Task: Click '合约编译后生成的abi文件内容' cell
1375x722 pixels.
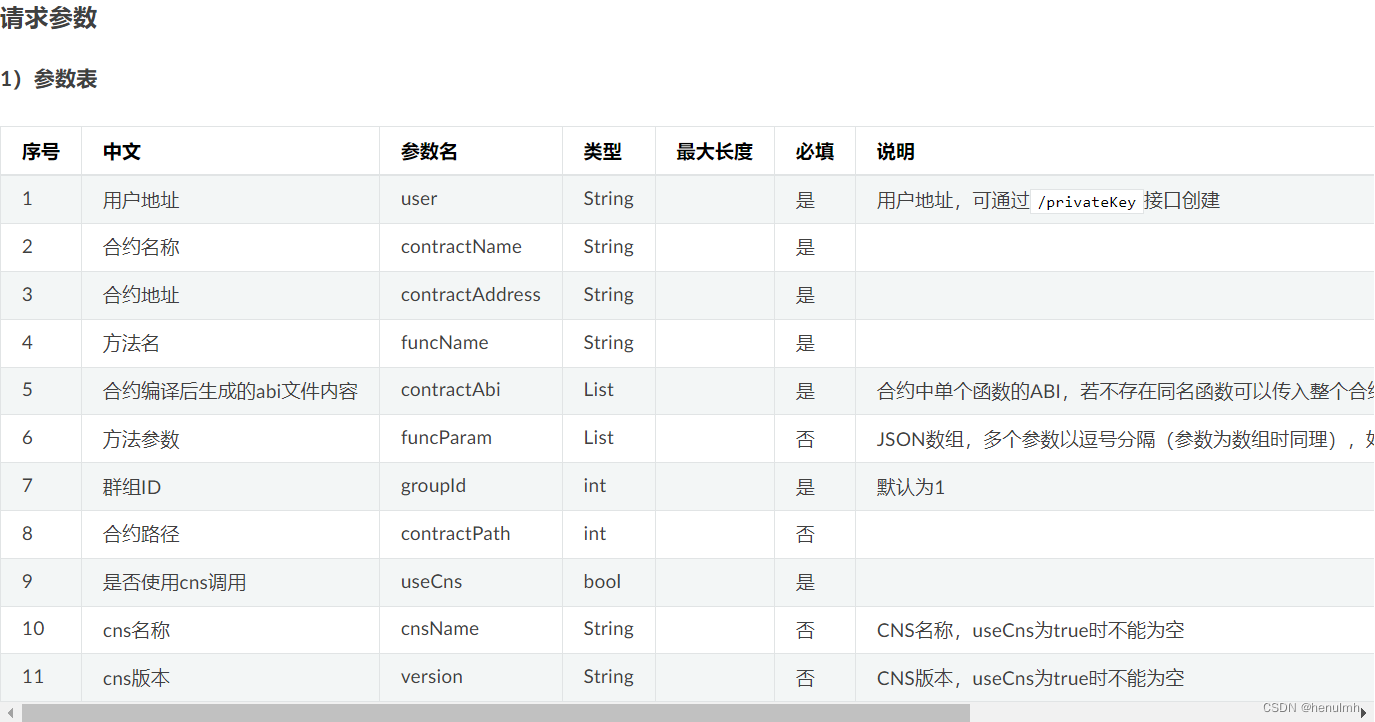Action: pyautogui.click(x=230, y=391)
